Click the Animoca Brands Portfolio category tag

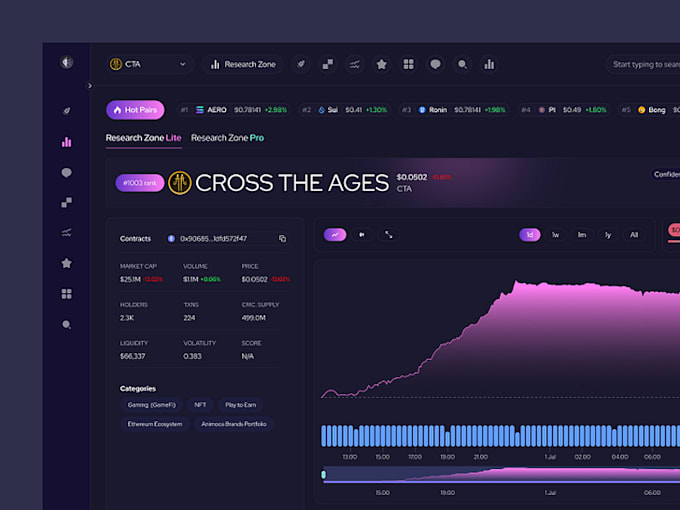coord(234,424)
